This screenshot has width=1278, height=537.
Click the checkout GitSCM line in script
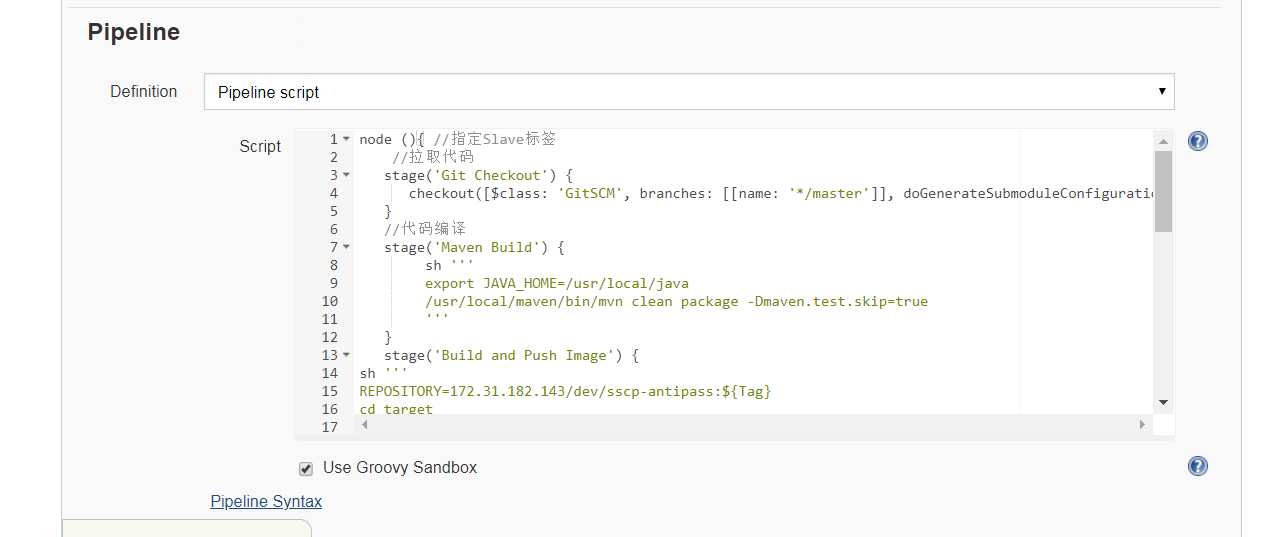[780, 193]
